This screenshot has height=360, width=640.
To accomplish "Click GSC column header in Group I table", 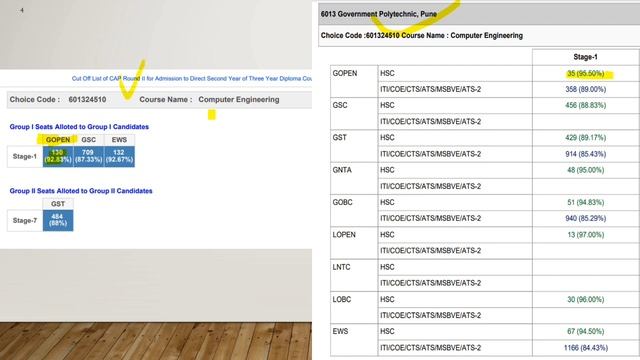I will [x=89, y=140].
